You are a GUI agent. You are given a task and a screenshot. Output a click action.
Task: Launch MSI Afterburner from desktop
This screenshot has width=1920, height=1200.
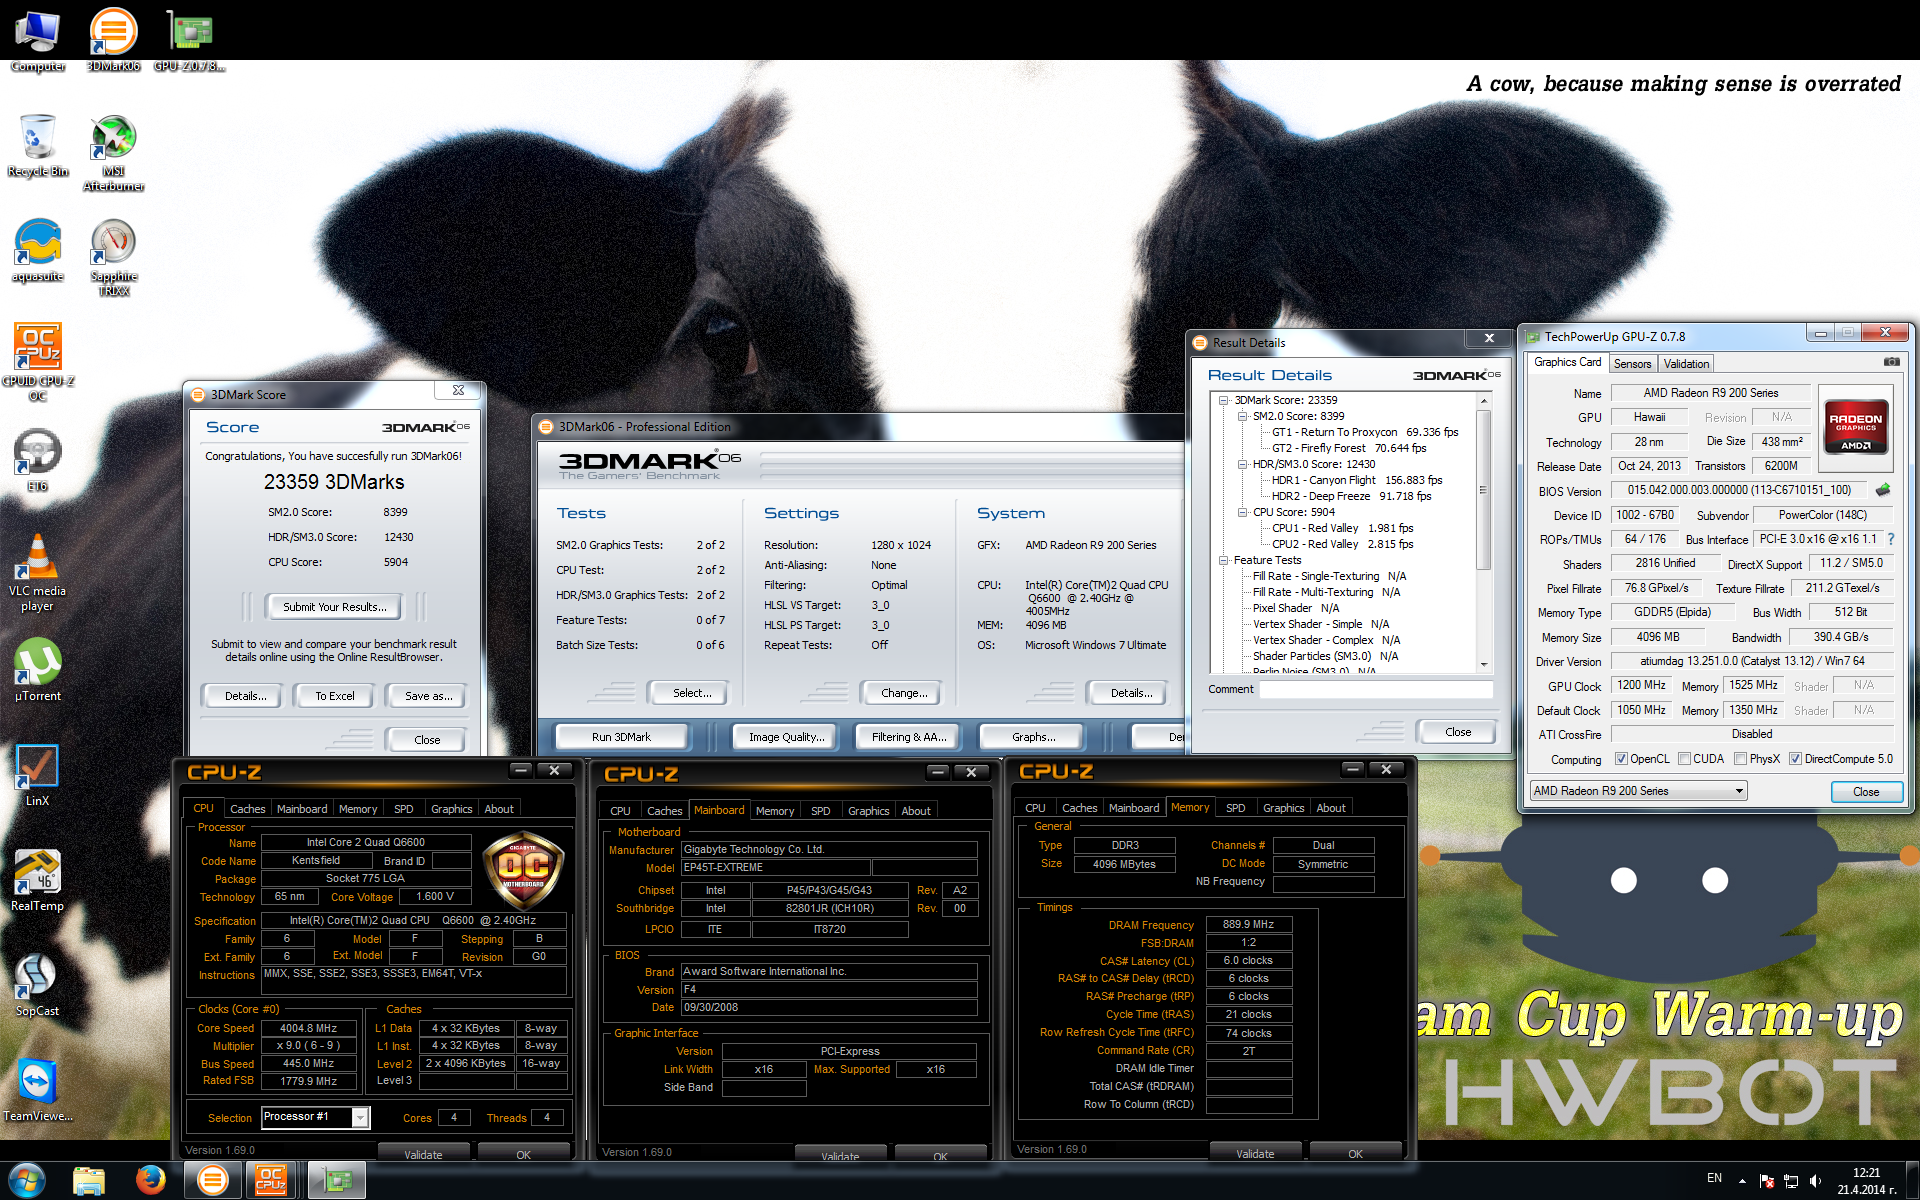tap(113, 153)
